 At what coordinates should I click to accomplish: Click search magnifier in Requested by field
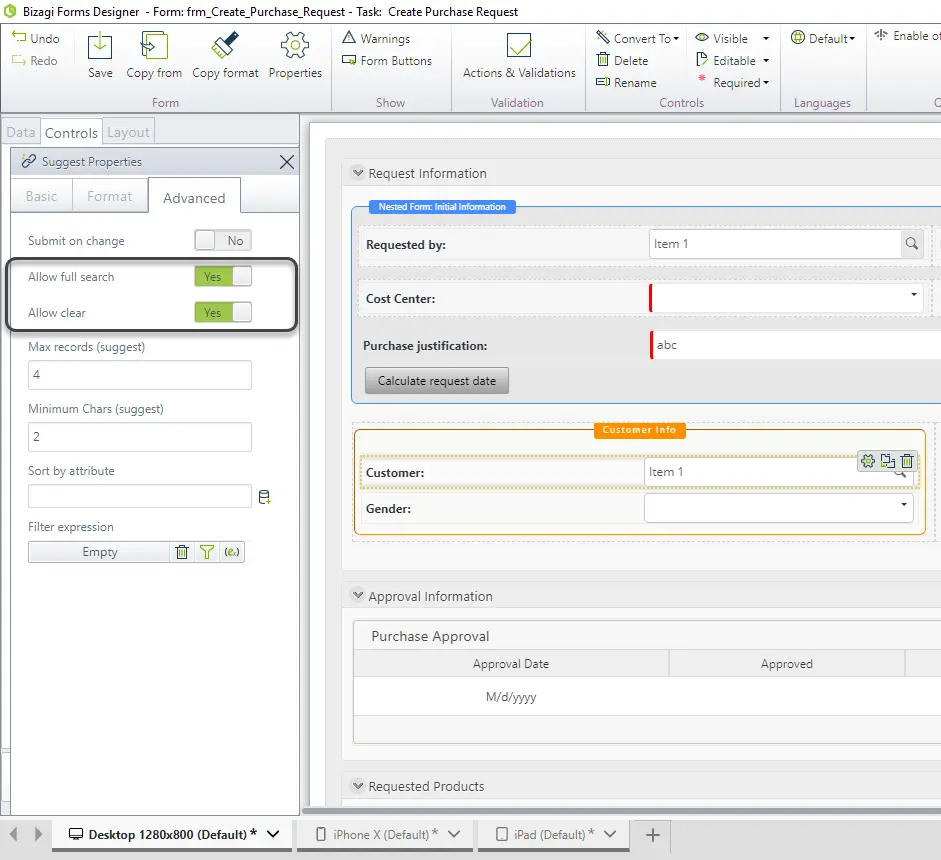pos(911,244)
